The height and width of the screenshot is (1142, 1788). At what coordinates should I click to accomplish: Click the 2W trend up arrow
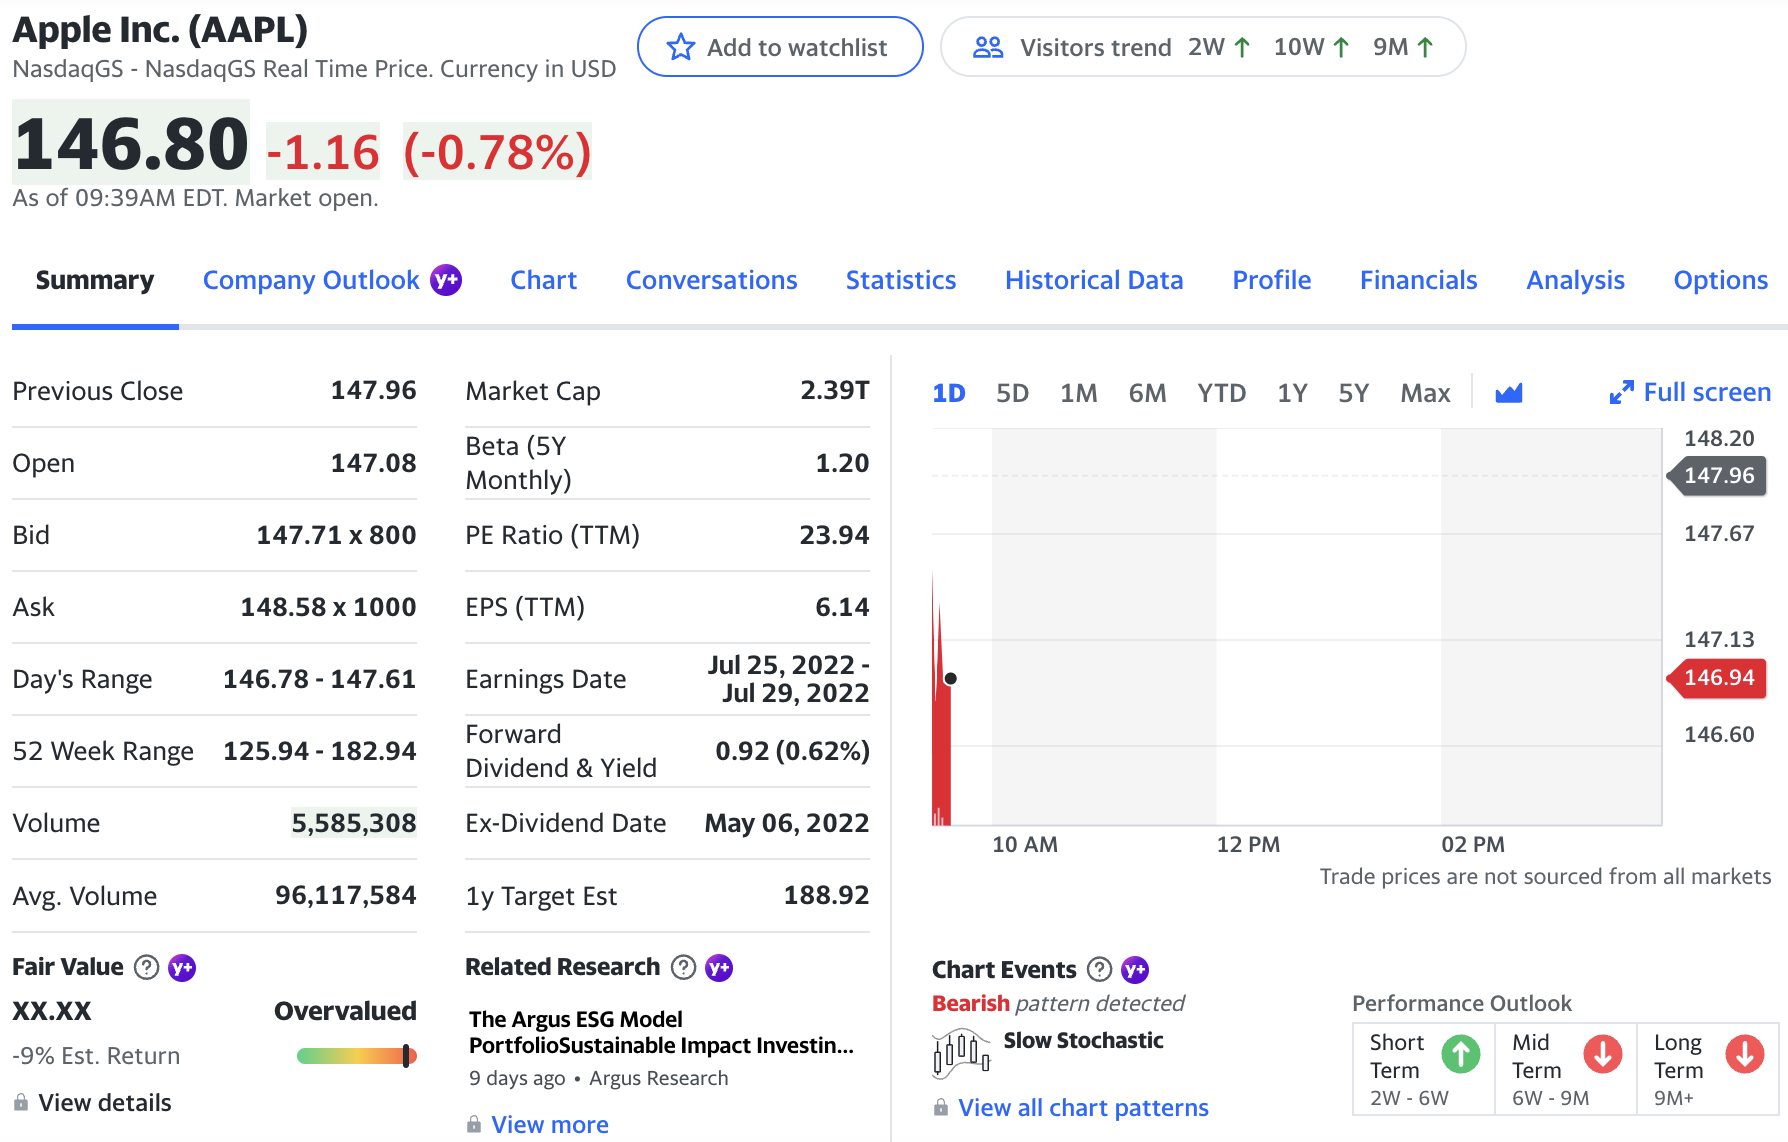1242,47
